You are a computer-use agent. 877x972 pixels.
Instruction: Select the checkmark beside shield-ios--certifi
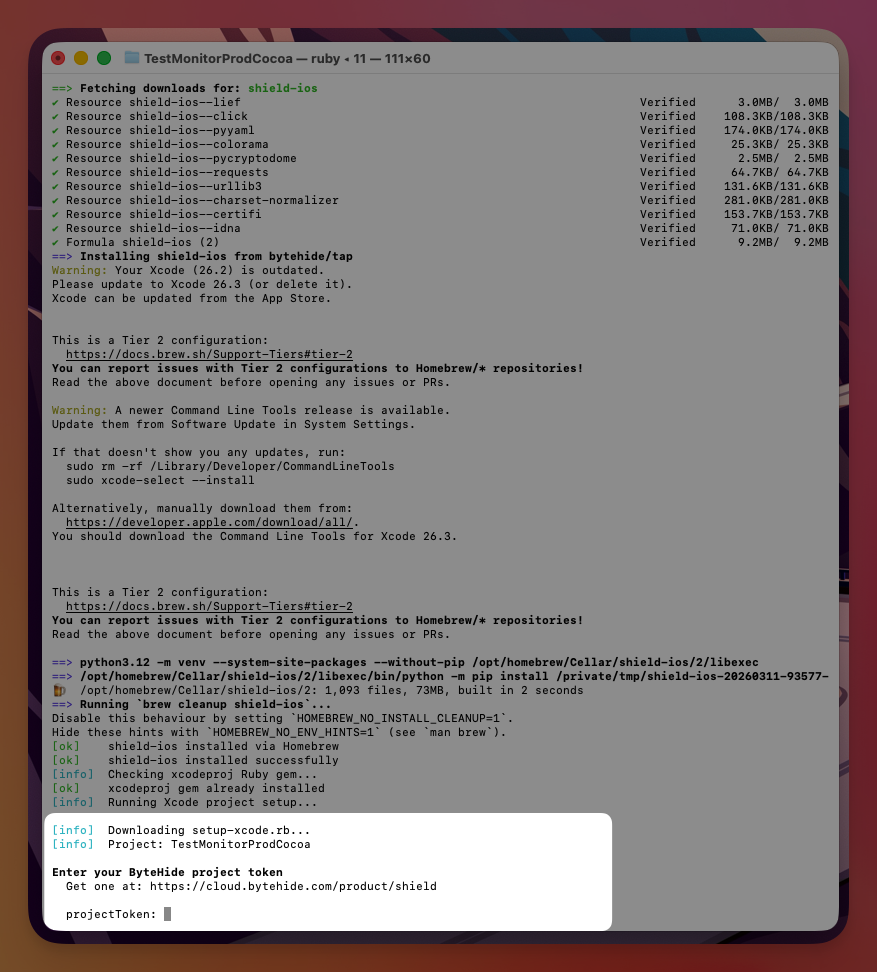click(x=55, y=214)
